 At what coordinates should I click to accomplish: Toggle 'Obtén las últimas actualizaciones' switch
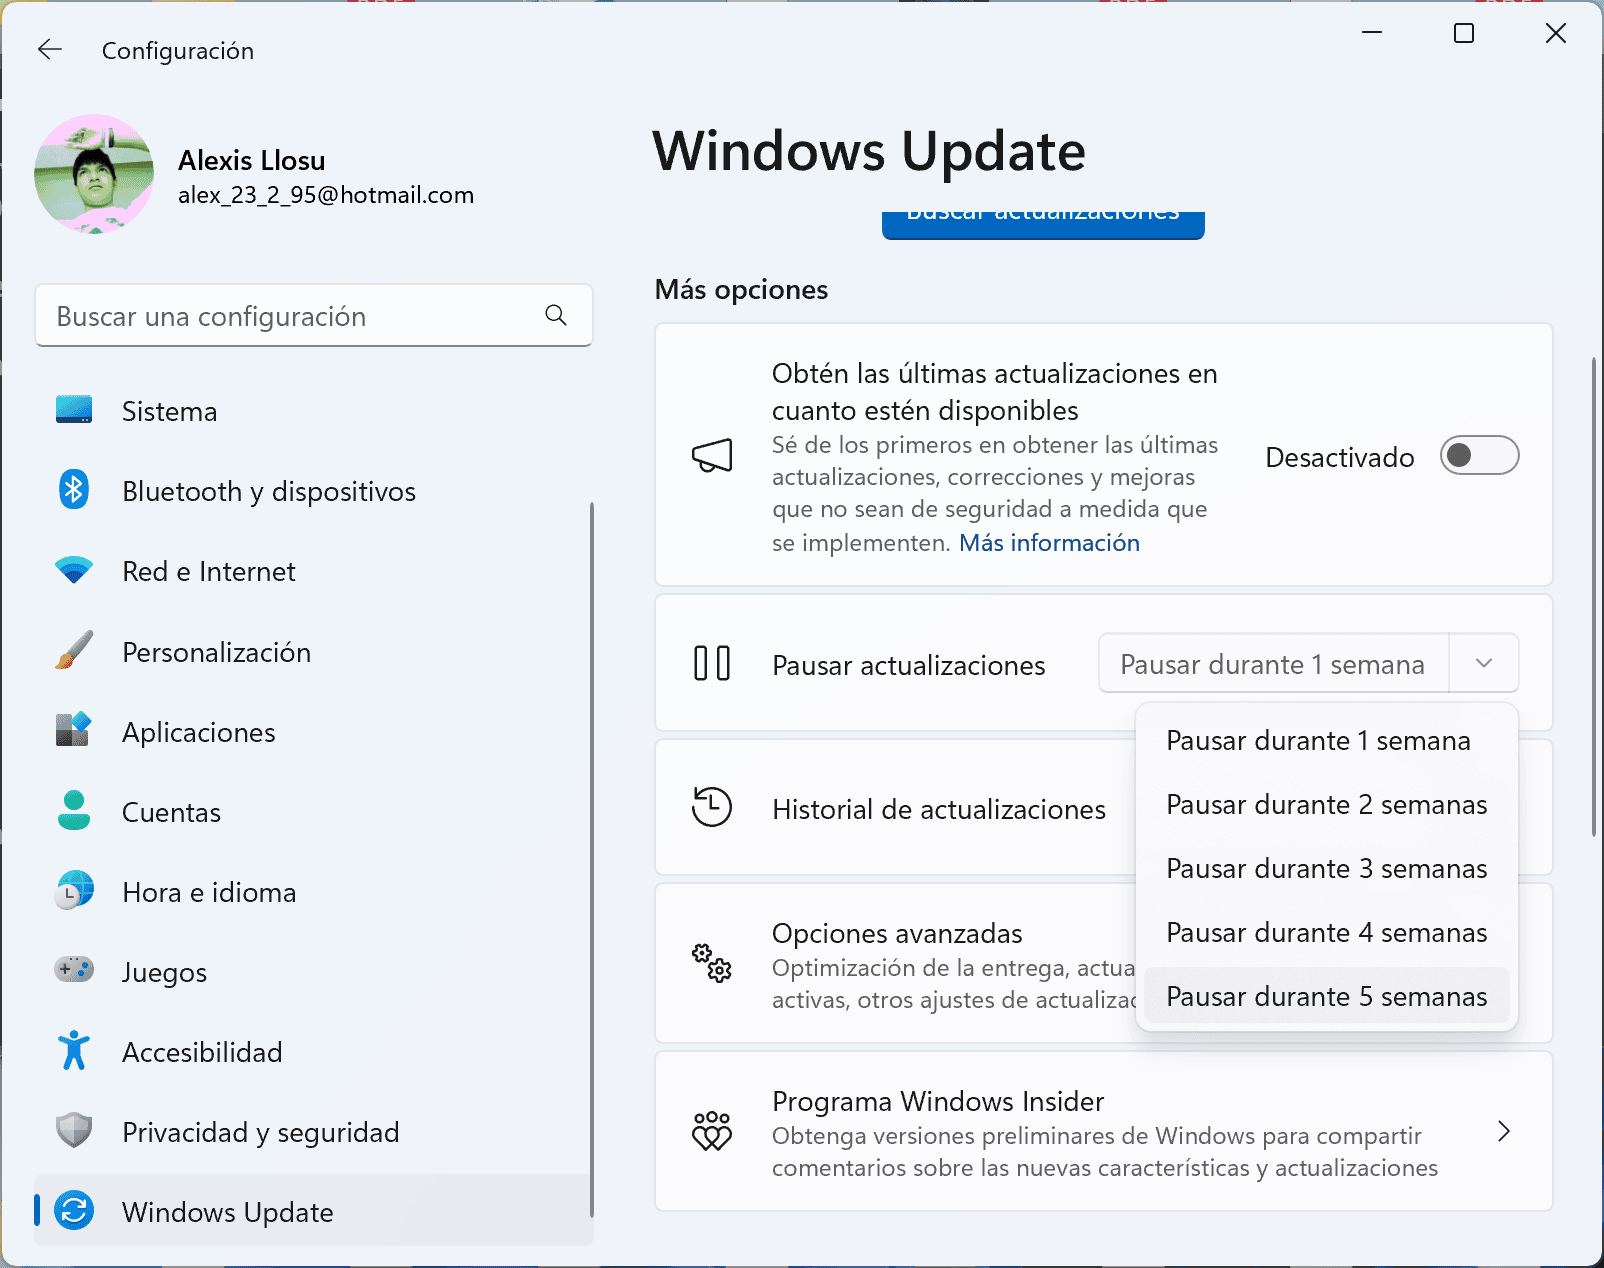[x=1479, y=456]
